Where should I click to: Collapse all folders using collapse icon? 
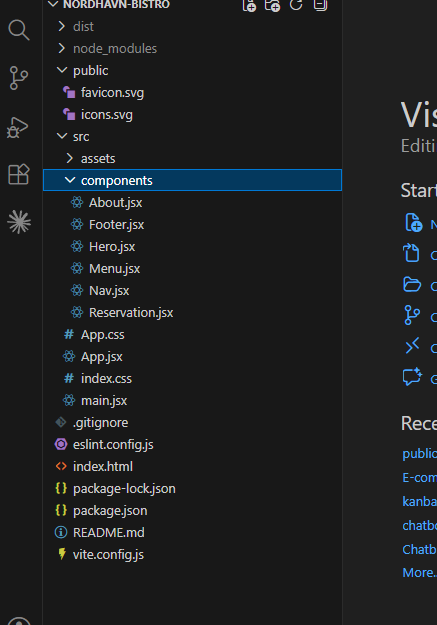[321, 5]
